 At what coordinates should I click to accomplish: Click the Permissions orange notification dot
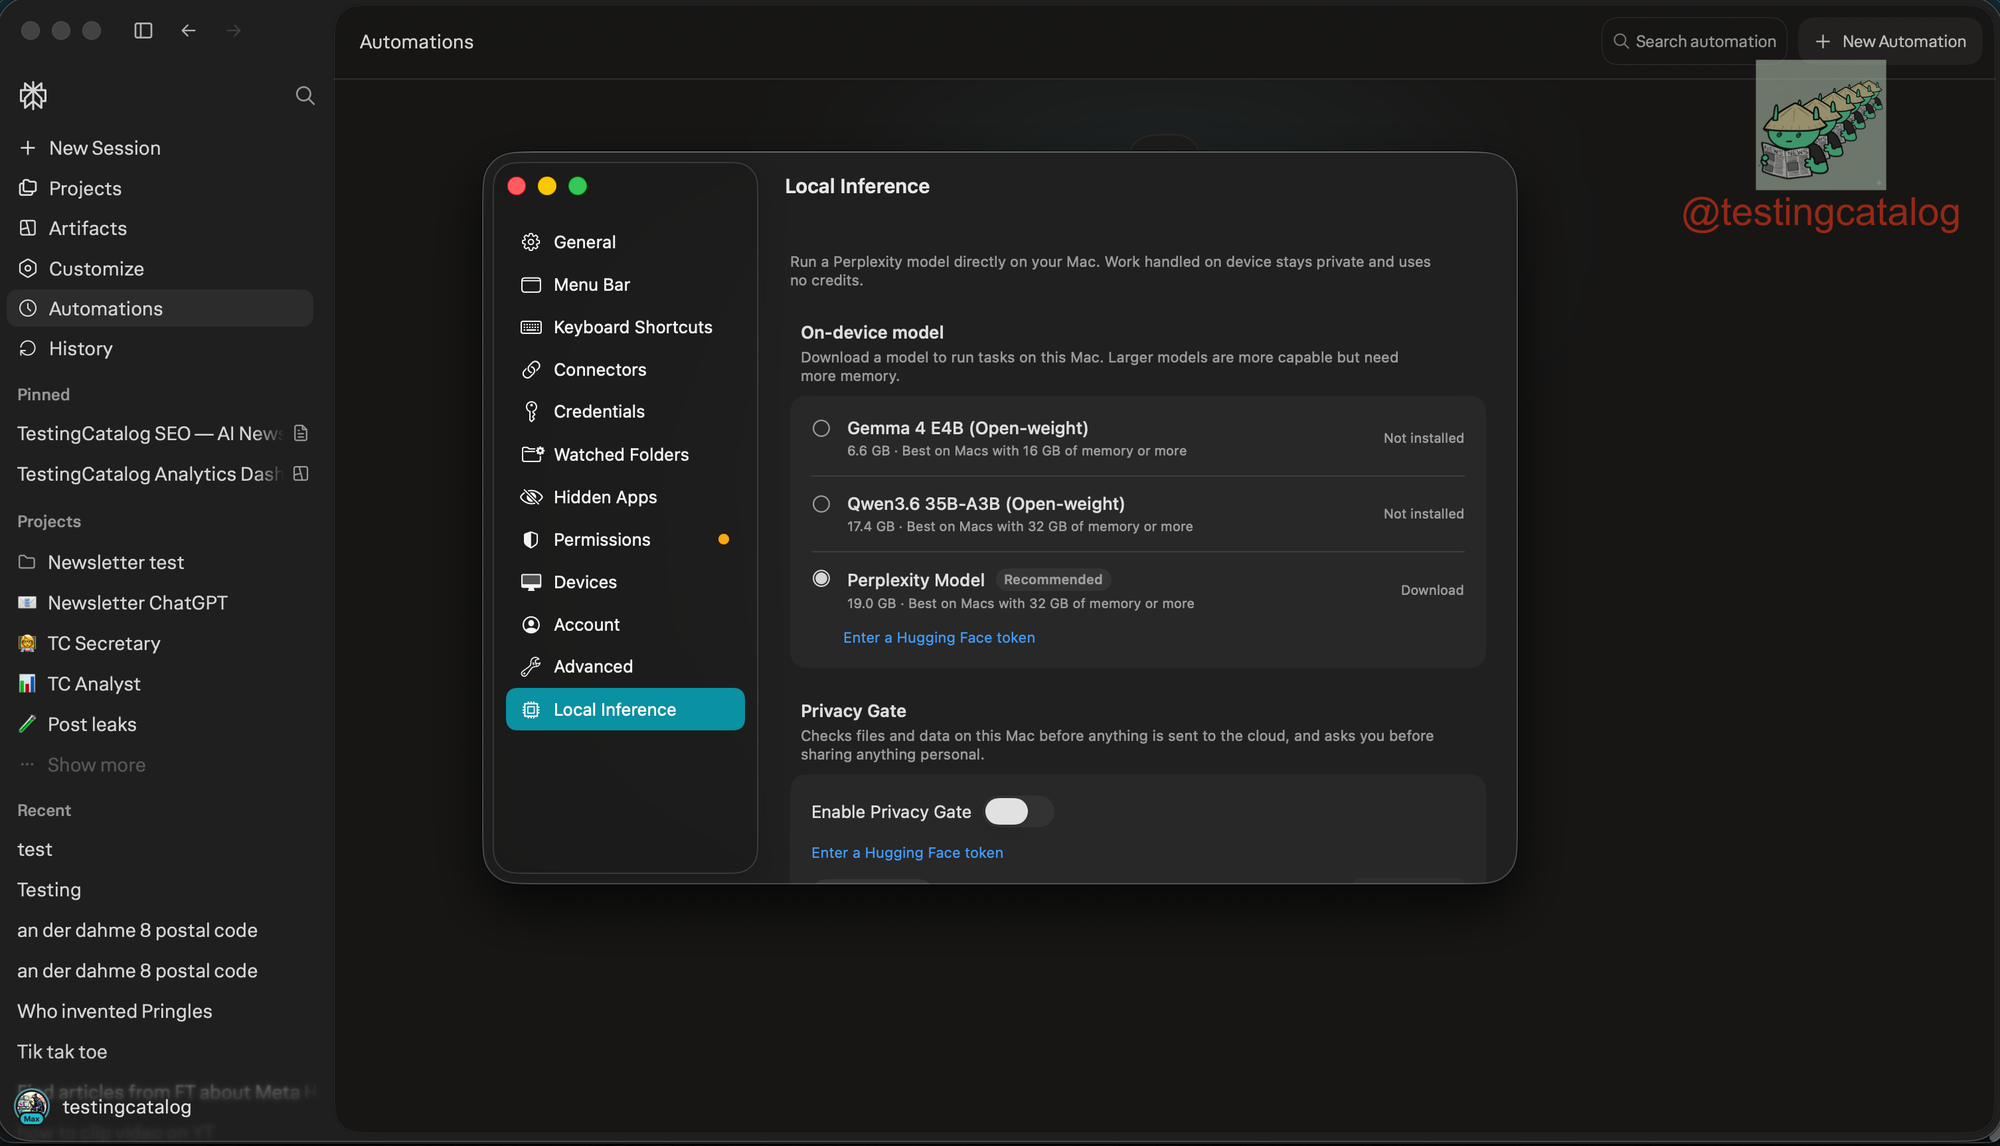point(724,540)
